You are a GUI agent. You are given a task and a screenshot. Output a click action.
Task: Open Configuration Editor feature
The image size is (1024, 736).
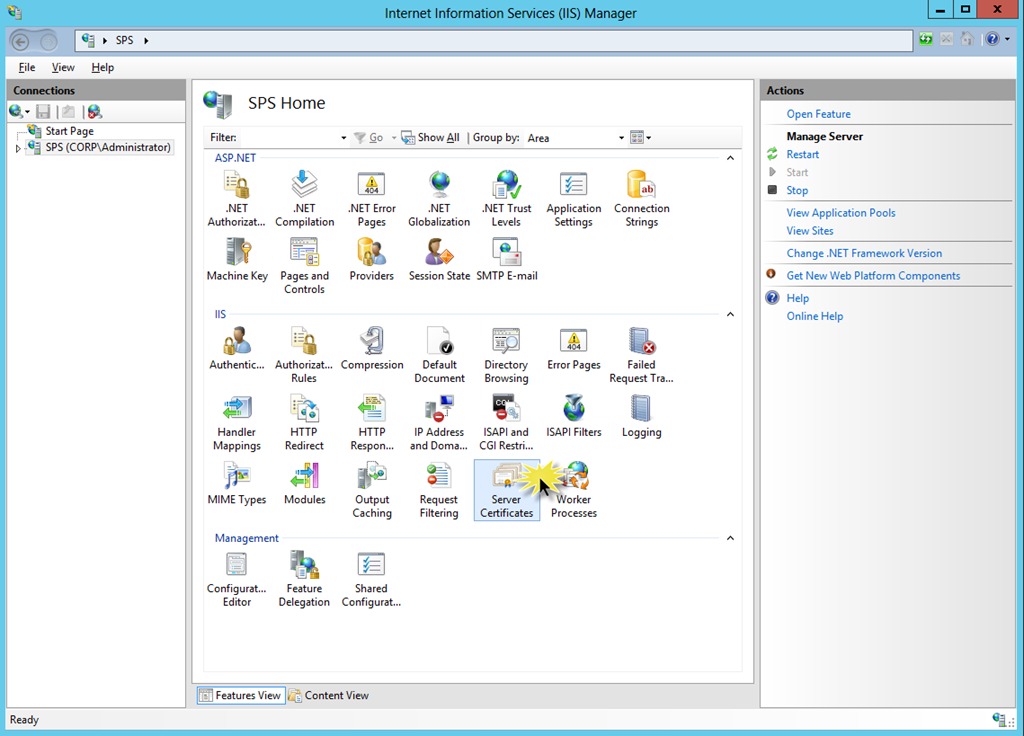pos(236,579)
